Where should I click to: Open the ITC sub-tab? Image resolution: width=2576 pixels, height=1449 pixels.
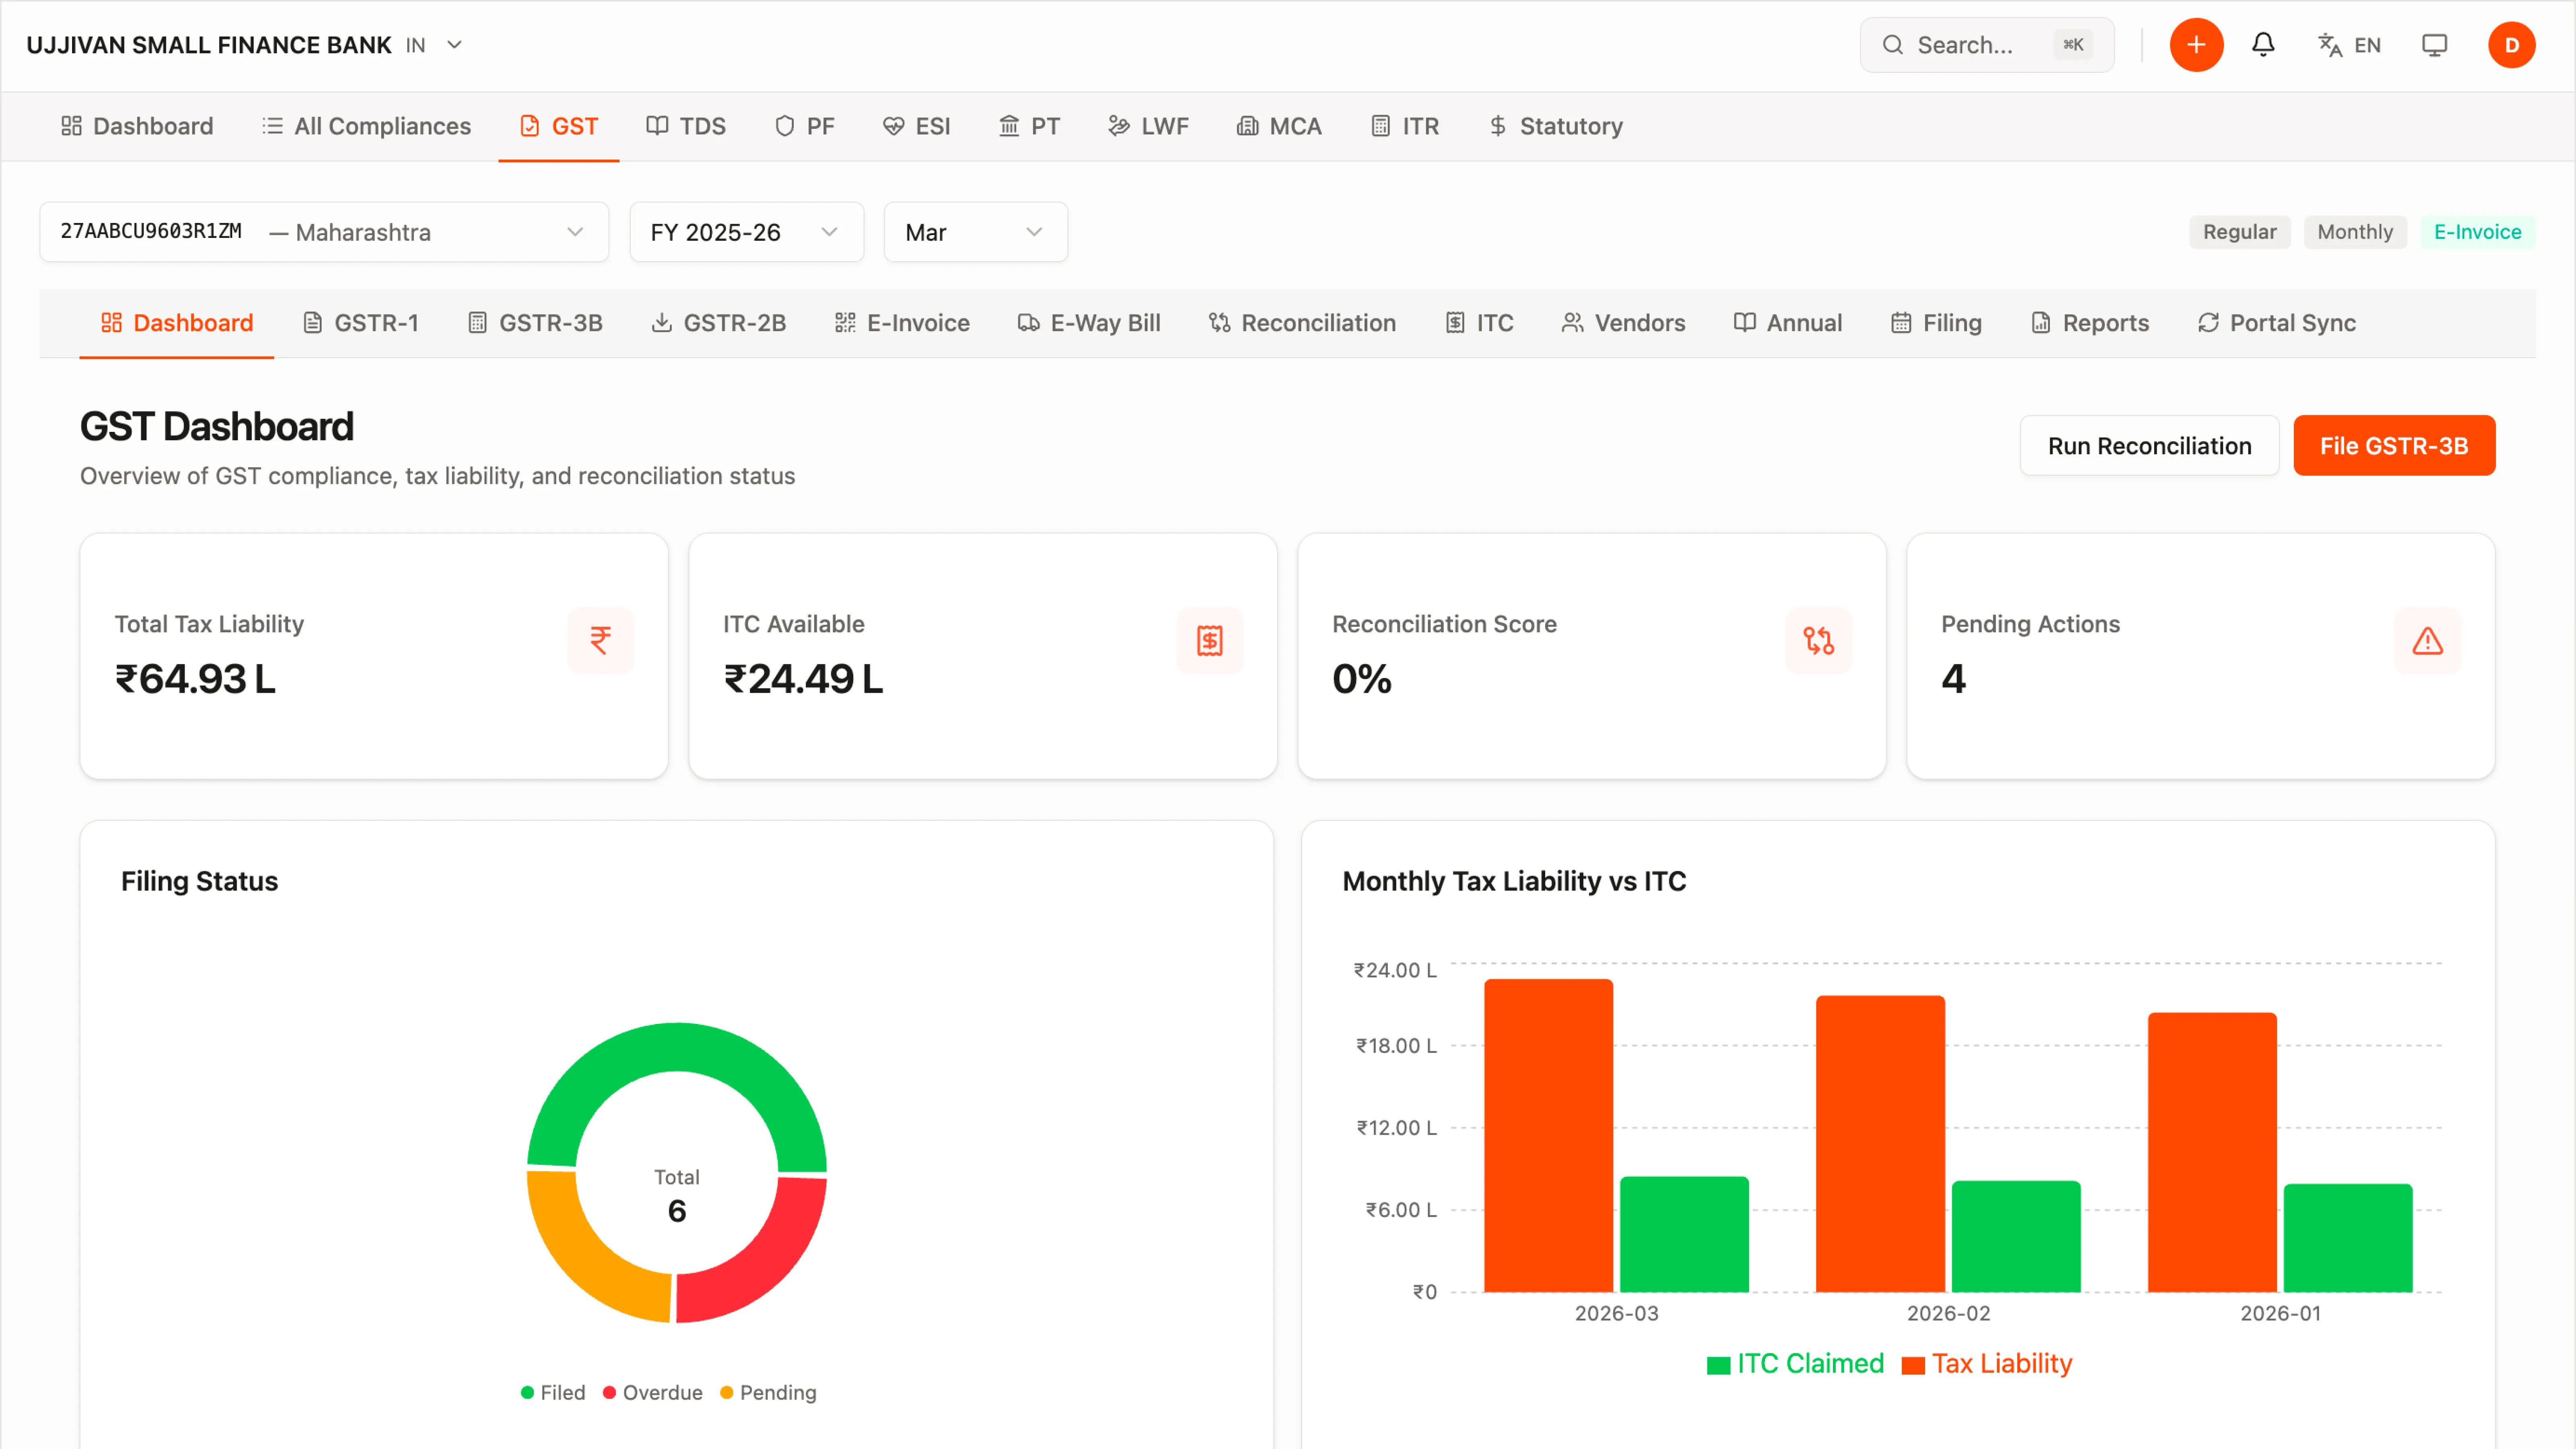(1479, 323)
